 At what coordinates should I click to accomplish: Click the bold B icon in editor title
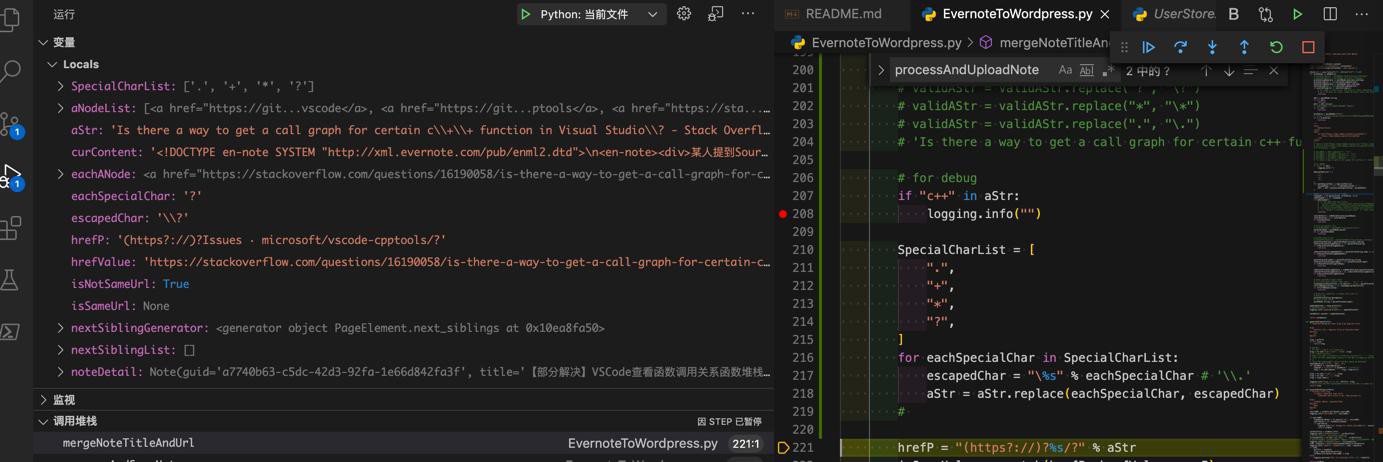1234,14
